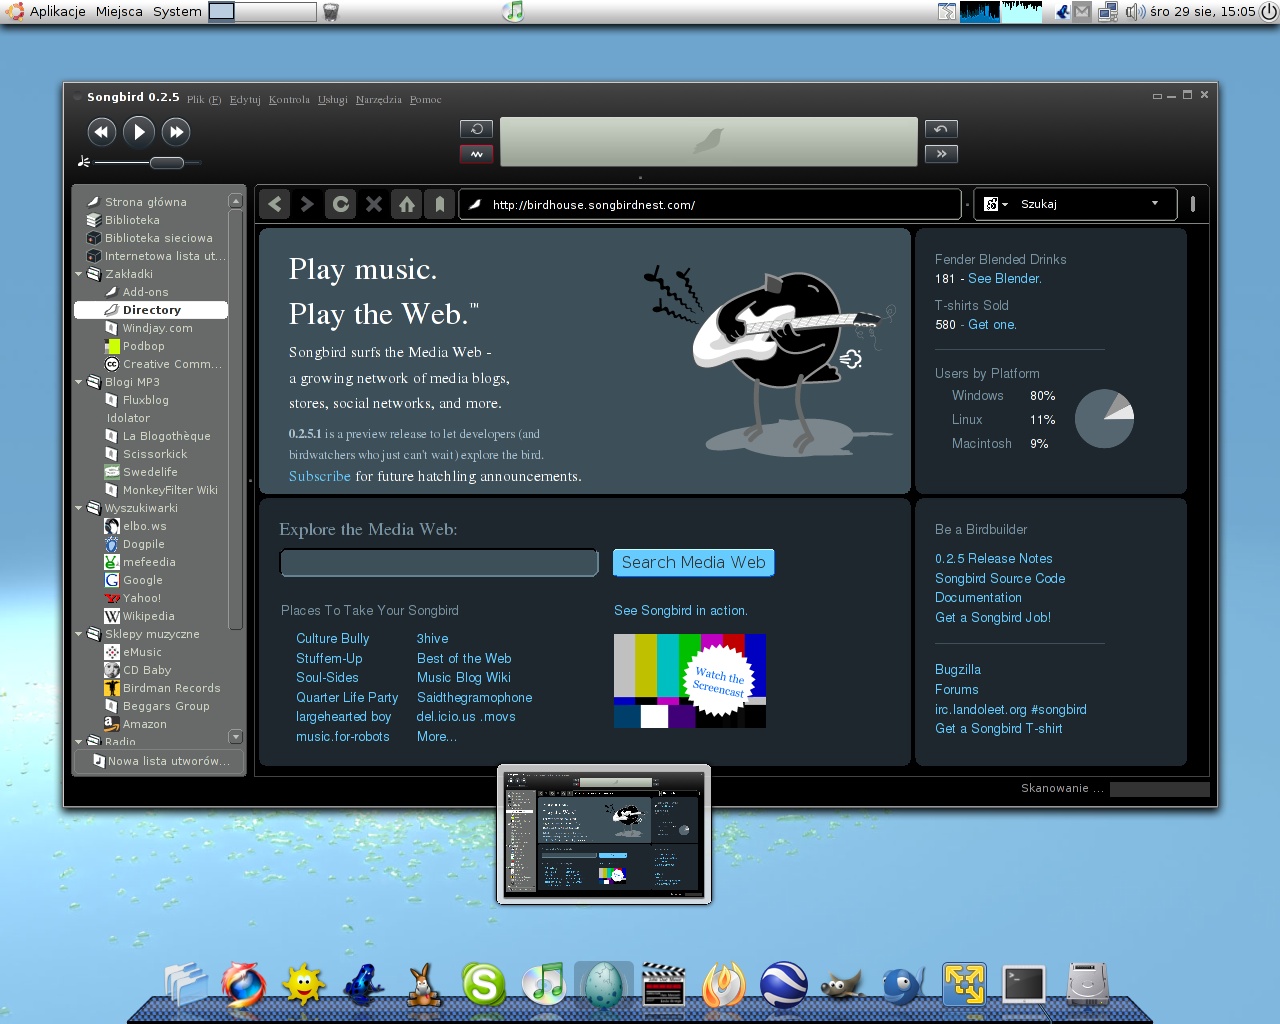The image size is (1280, 1024).
Task: Open Yahoo! bookmark in sidebar
Action: [x=151, y=598]
